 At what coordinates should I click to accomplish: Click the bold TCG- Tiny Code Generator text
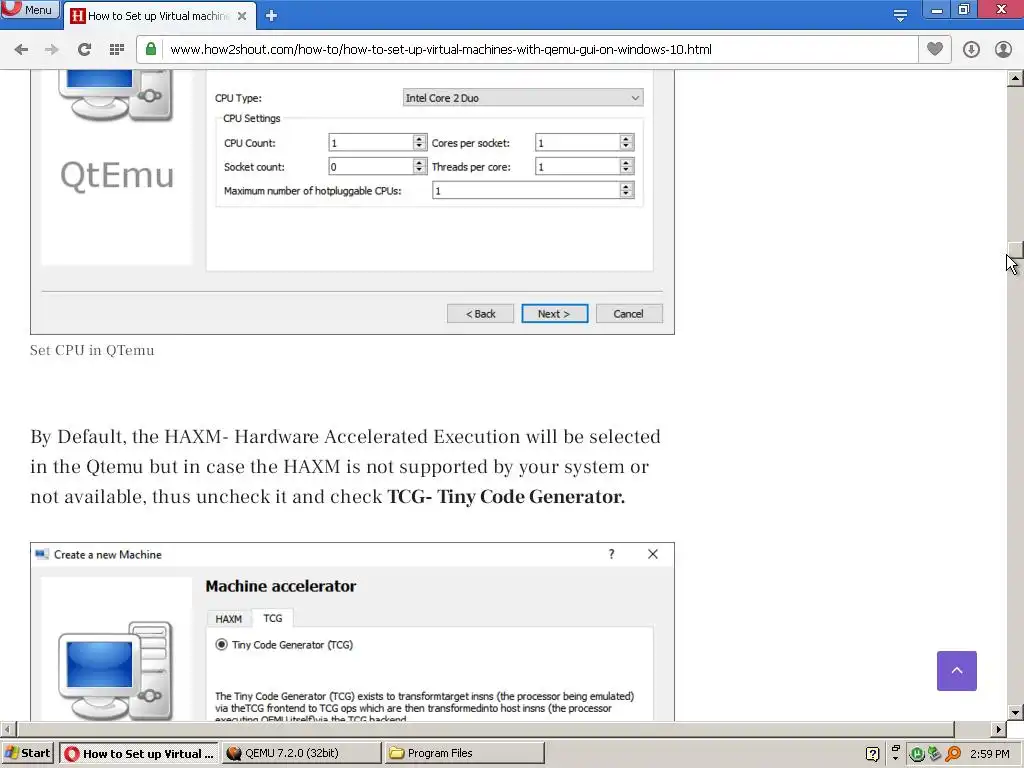[x=506, y=497]
